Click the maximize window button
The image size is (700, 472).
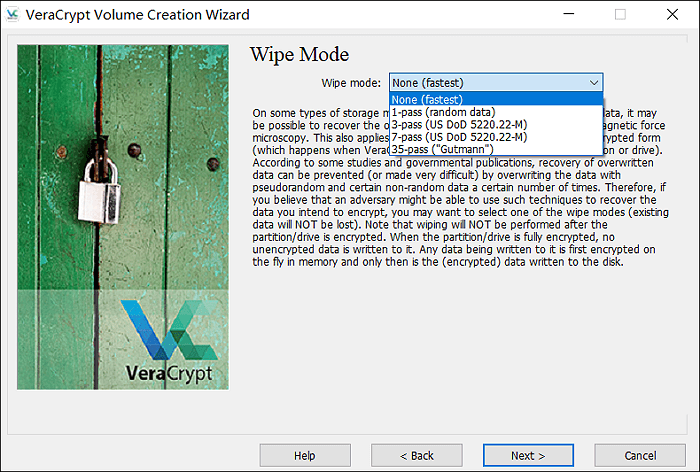tap(620, 15)
